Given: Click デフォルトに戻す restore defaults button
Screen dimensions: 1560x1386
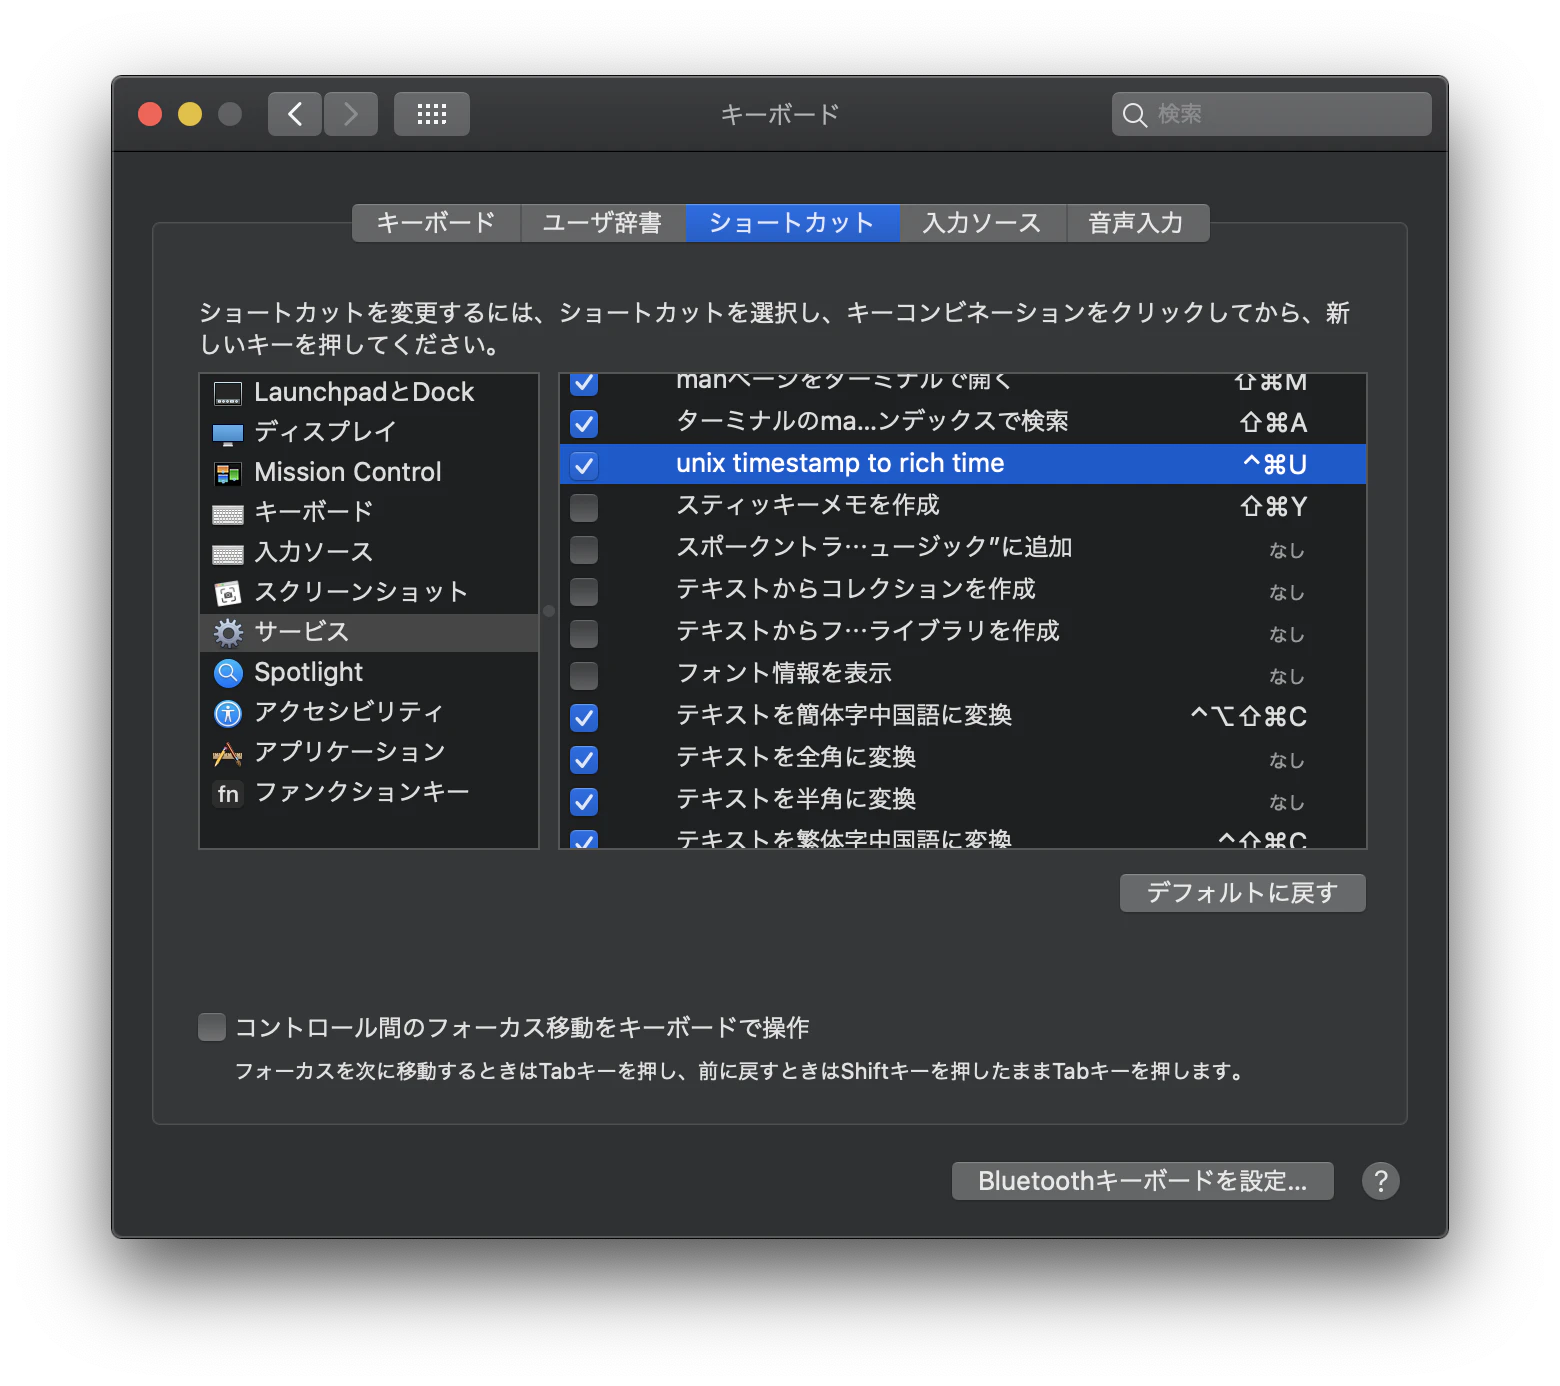Looking at the screenshot, I should 1243,893.
